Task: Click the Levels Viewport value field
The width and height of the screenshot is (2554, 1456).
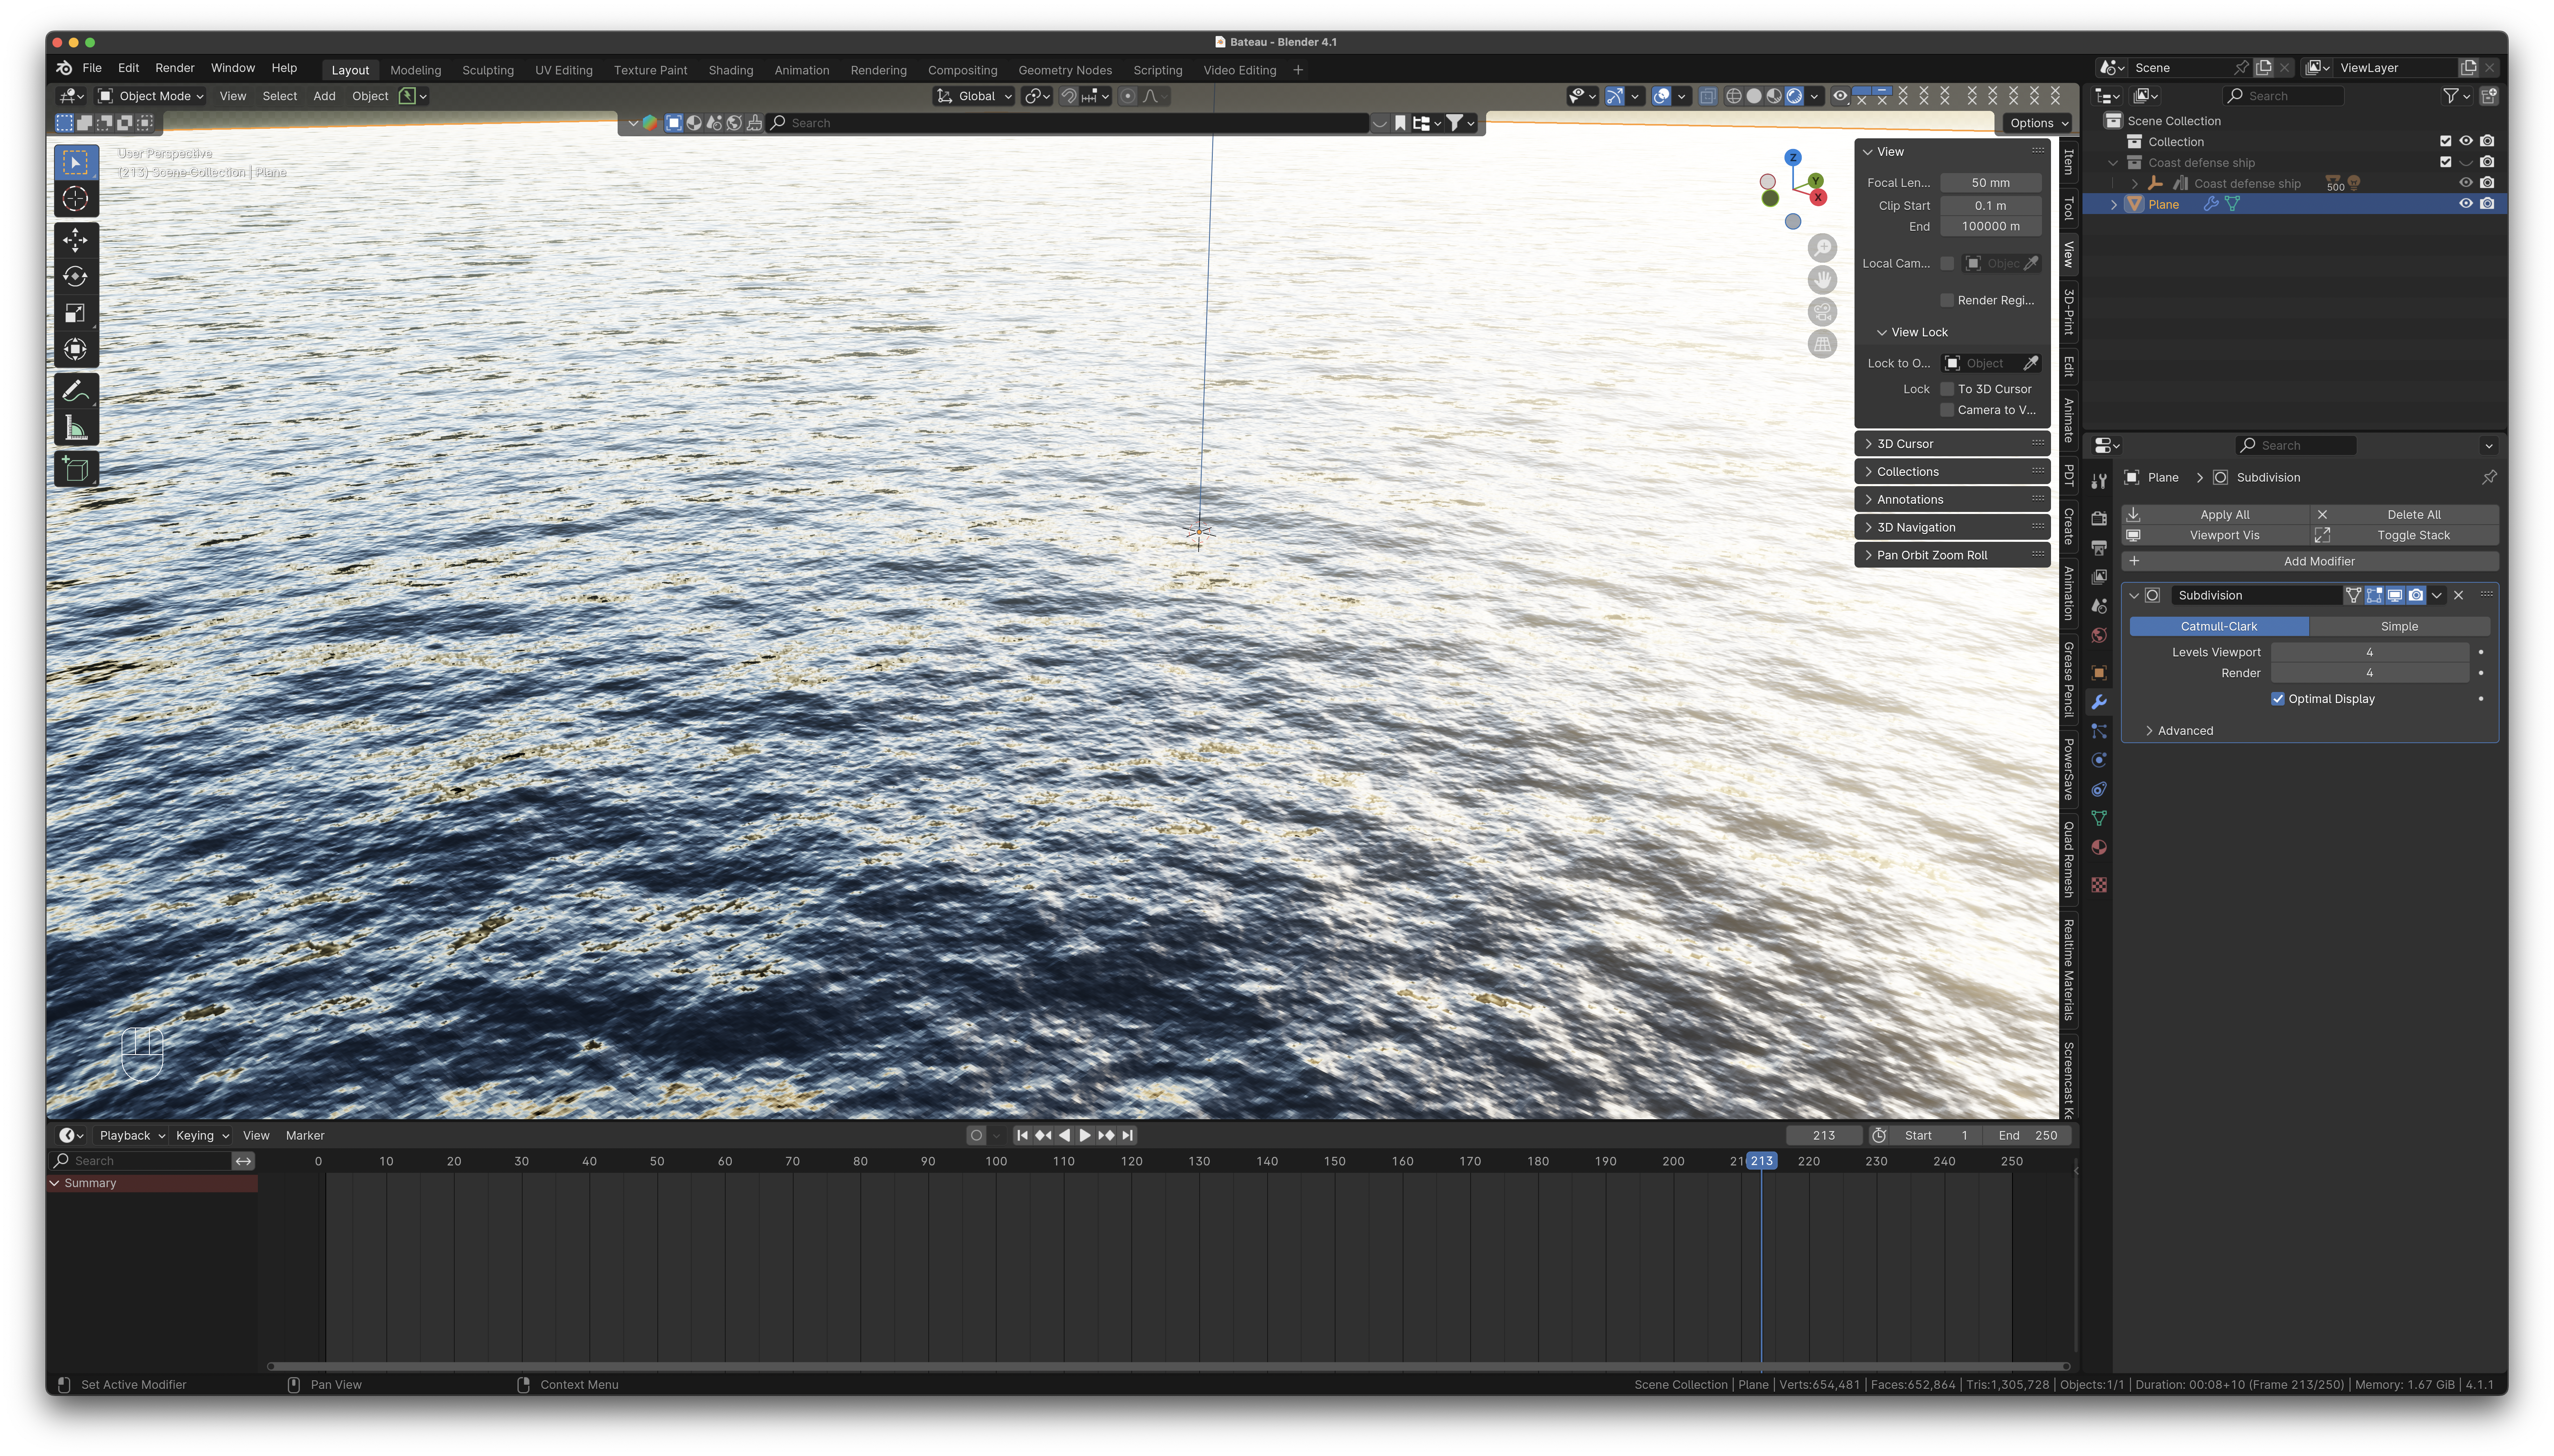Action: point(2369,652)
